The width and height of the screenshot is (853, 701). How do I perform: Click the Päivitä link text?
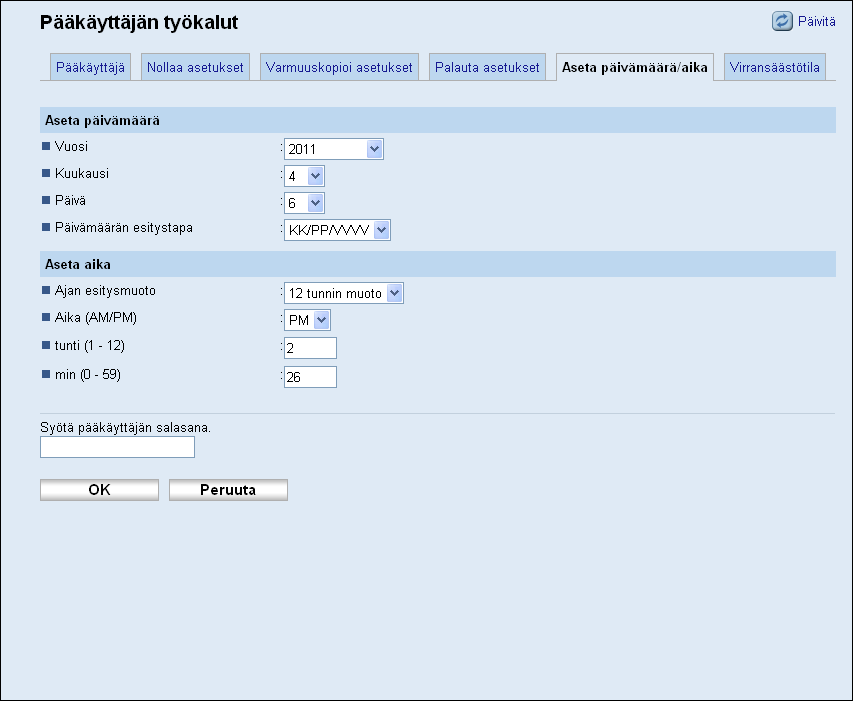click(x=817, y=21)
